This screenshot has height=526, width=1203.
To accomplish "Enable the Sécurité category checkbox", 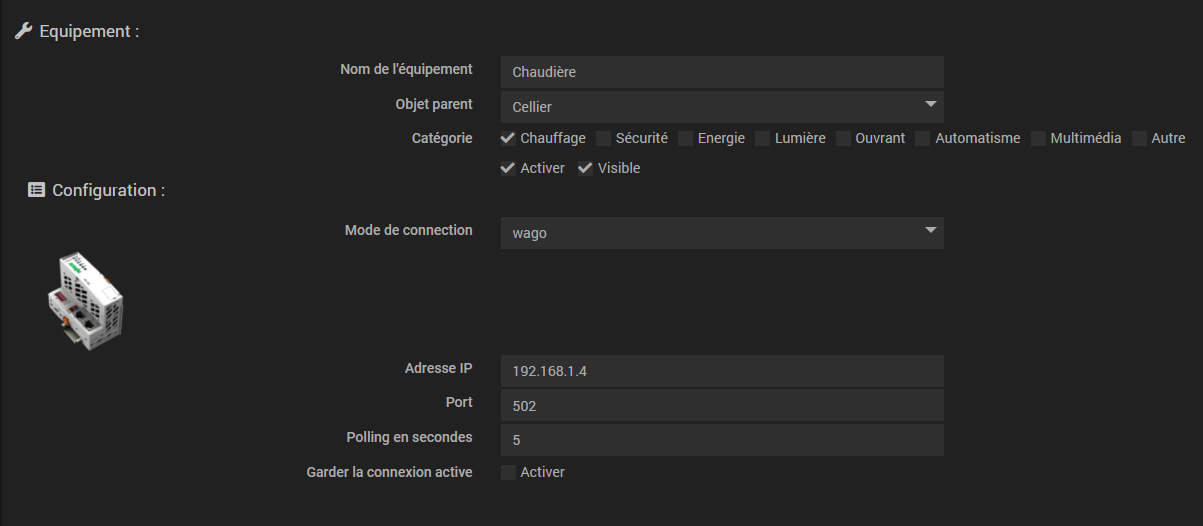I will [x=603, y=138].
